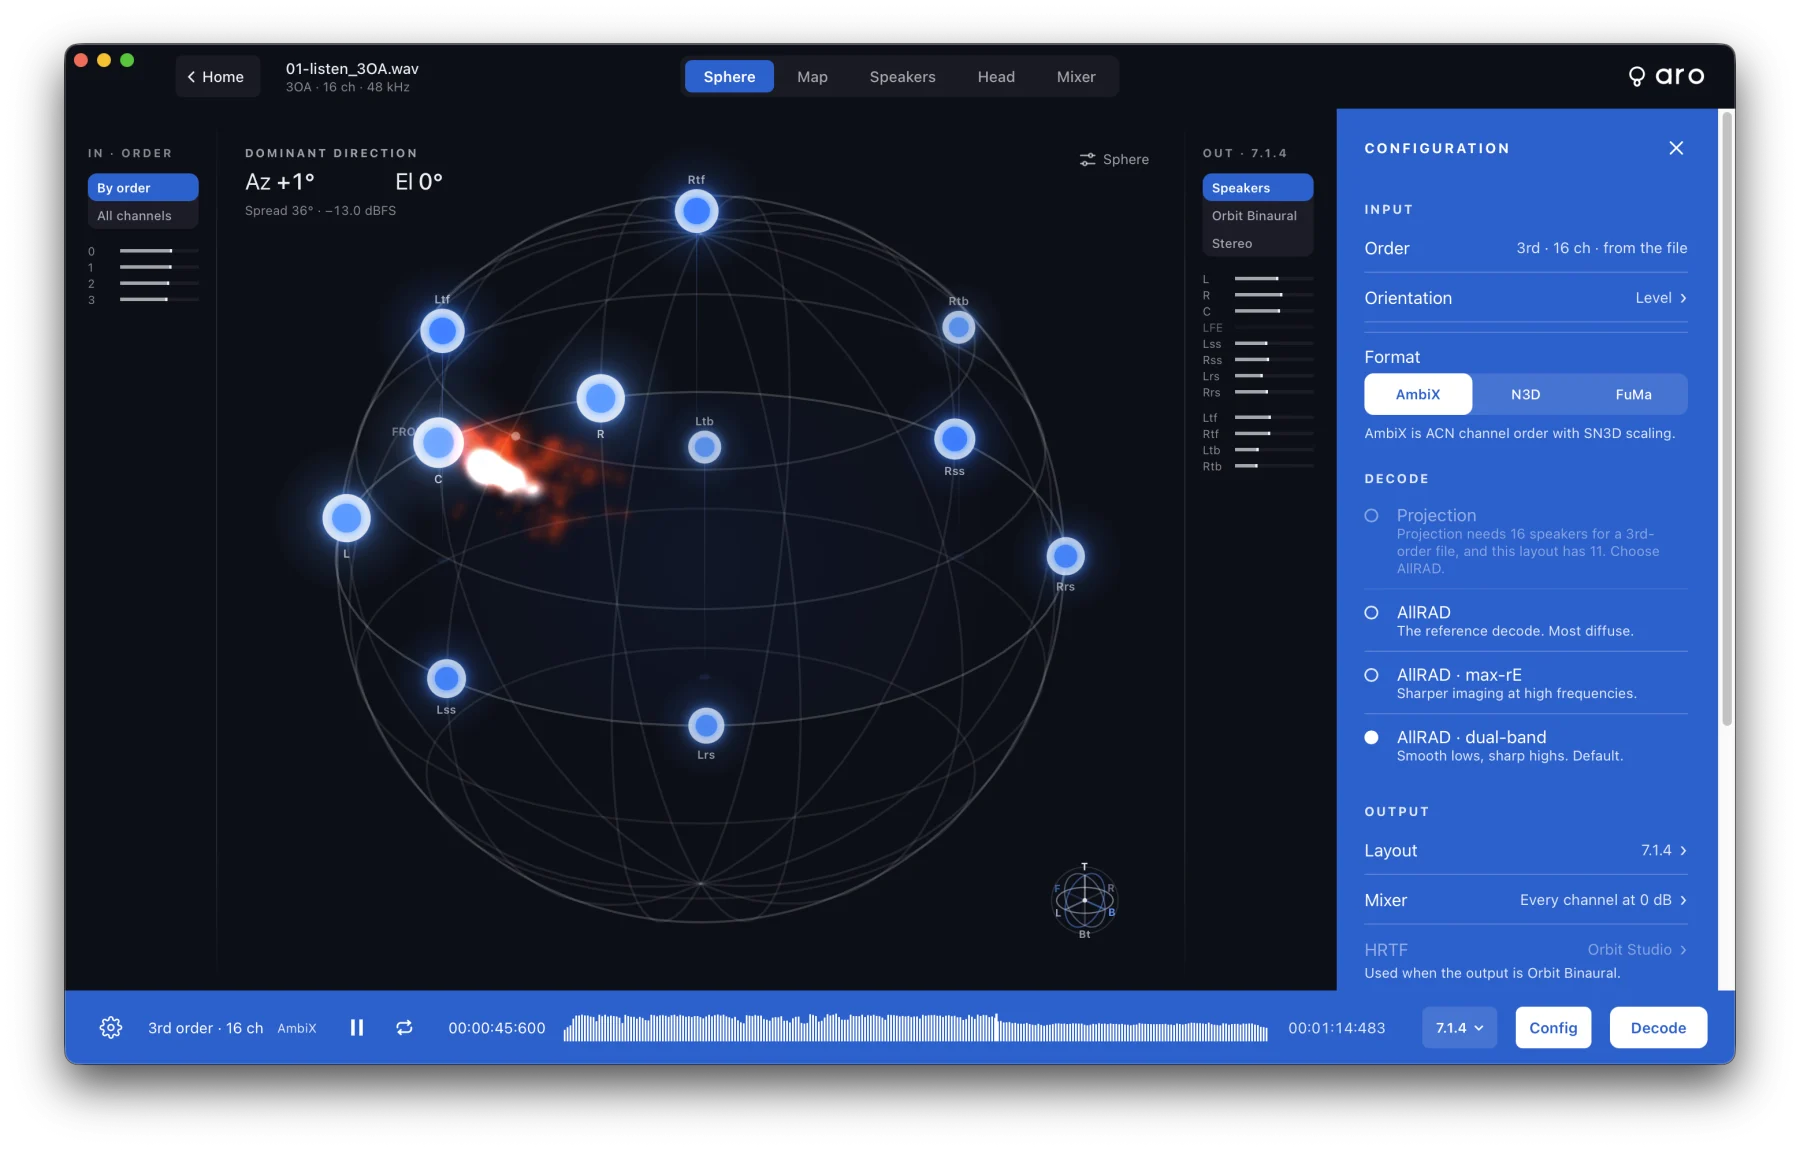Go back with the Home button
Screen dimensions: 1800x1150
[216, 77]
